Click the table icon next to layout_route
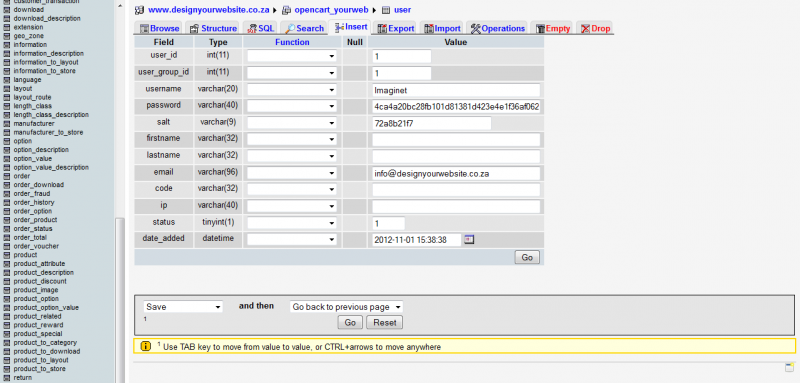 [7, 97]
